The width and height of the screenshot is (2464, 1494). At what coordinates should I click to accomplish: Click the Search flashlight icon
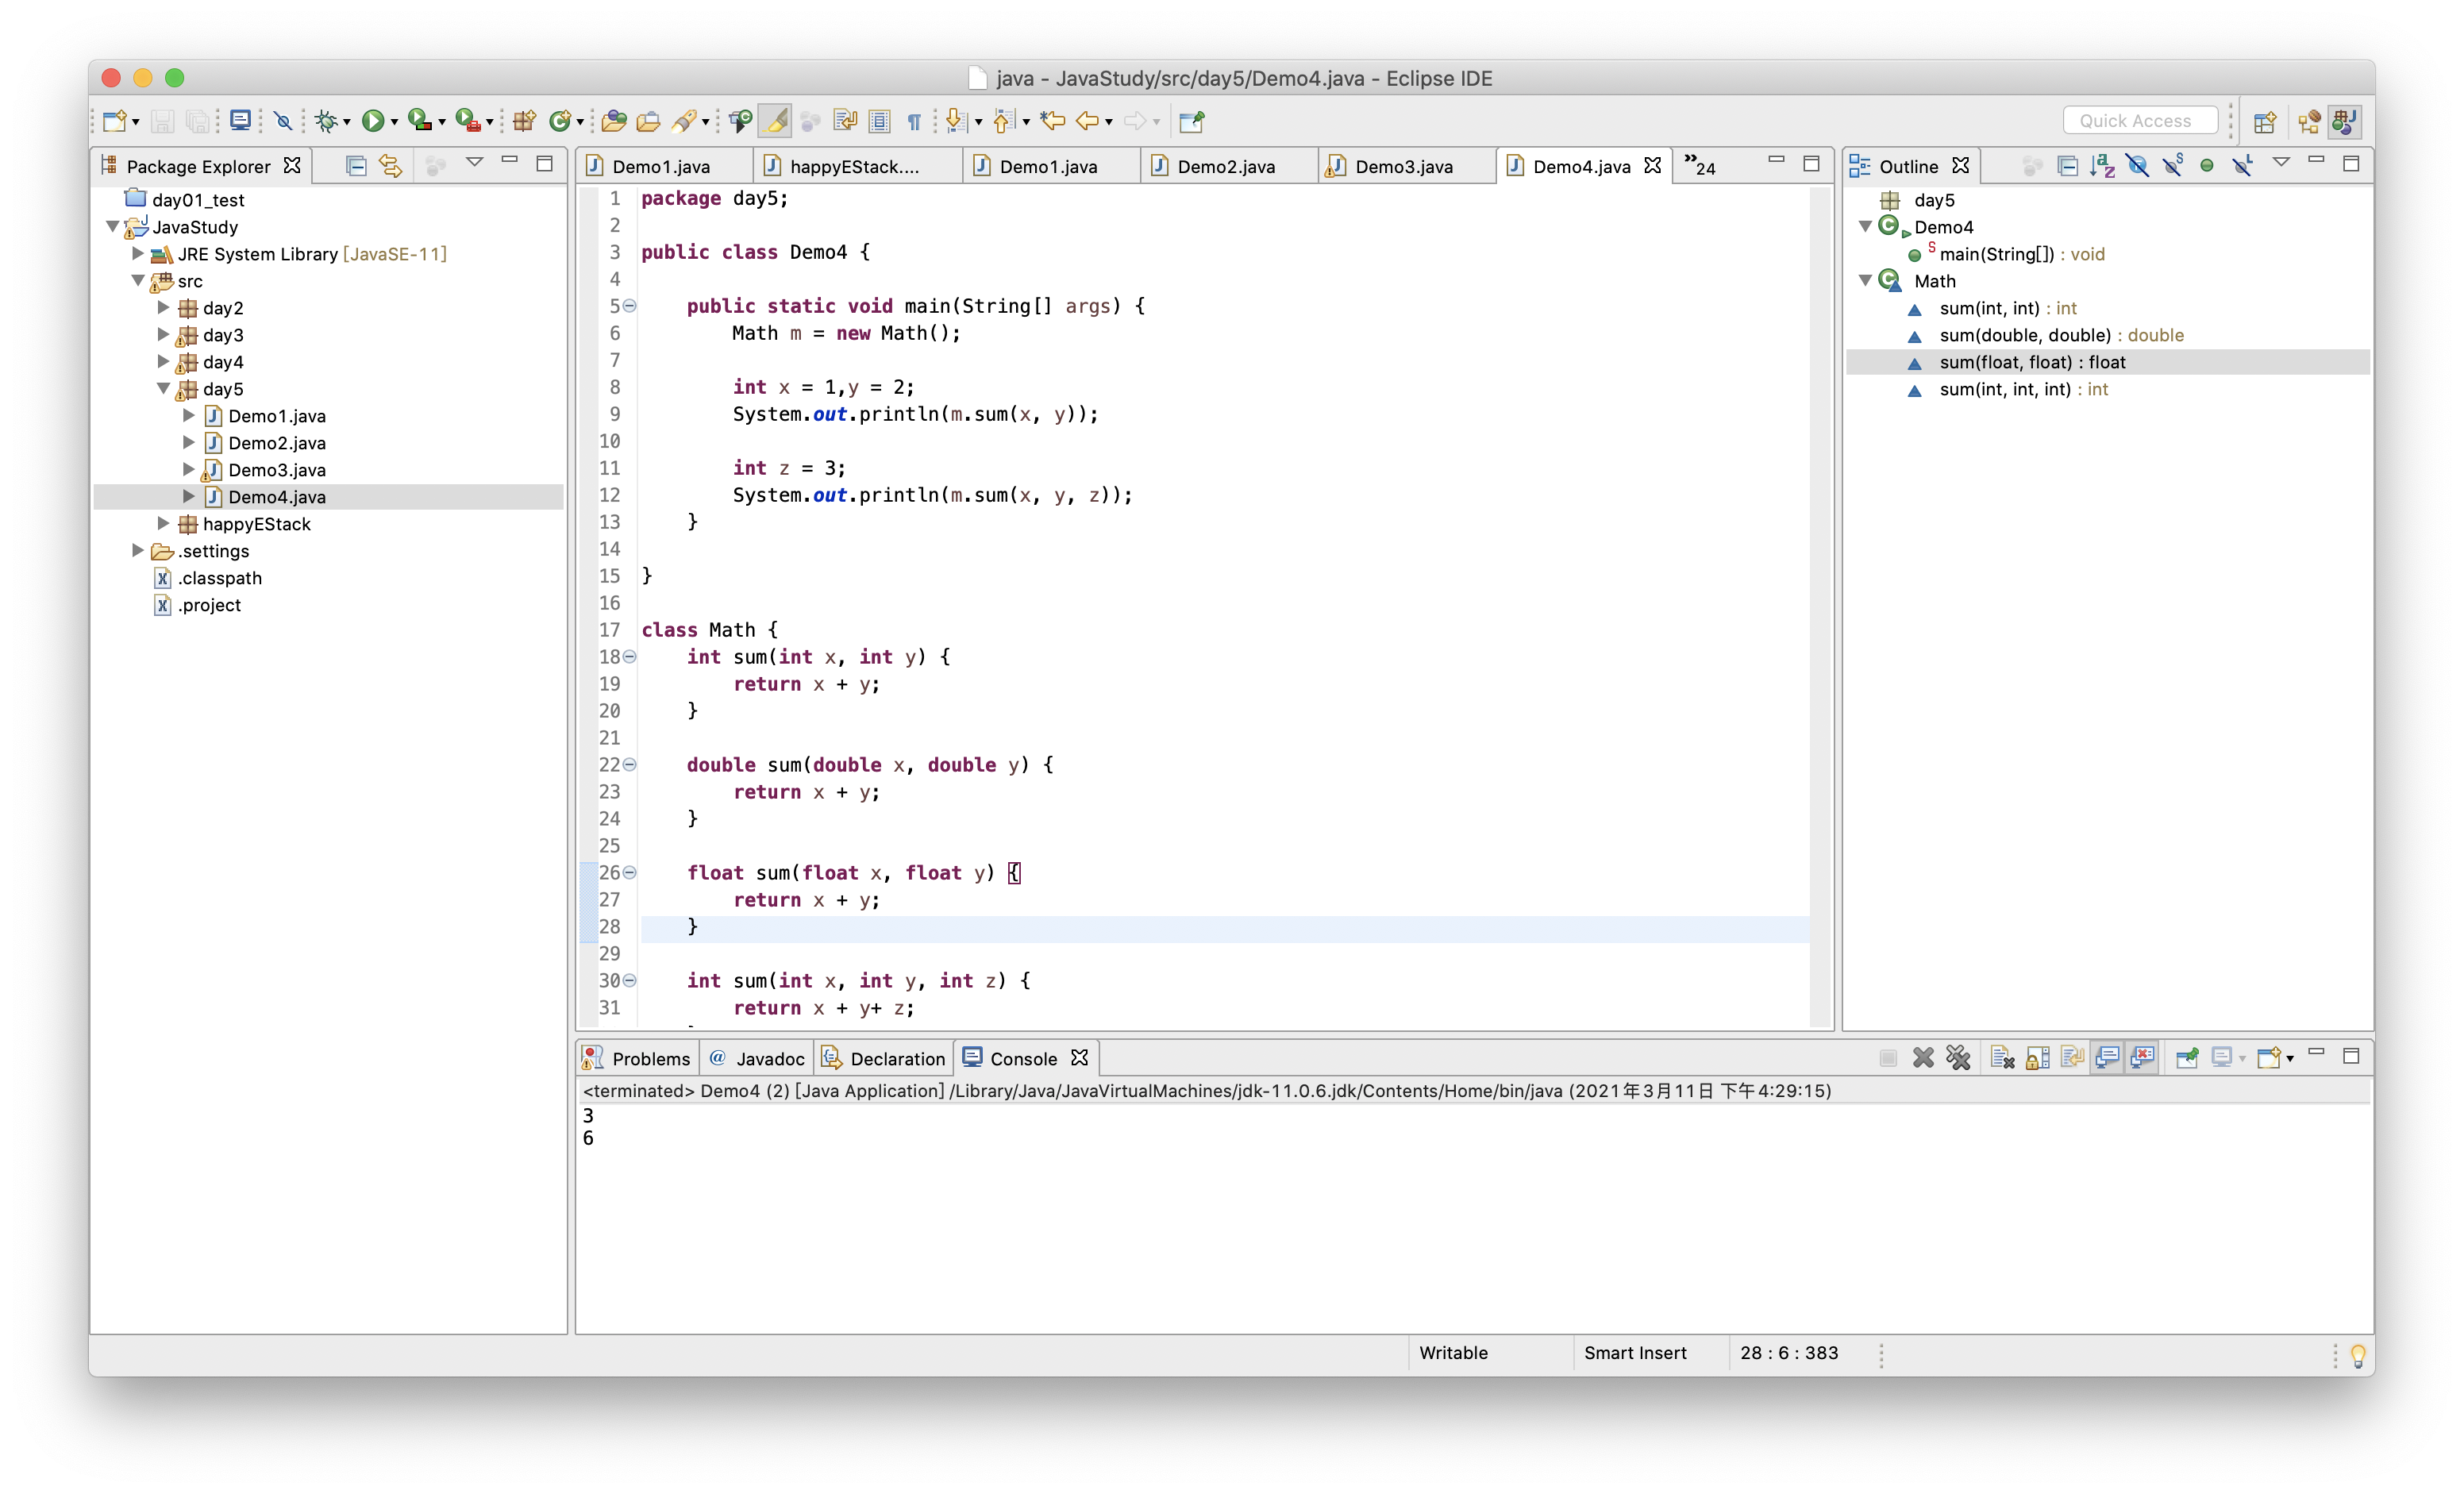click(684, 121)
